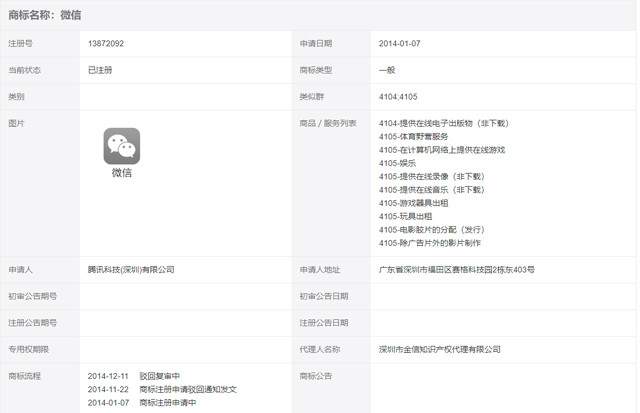
Task: Click the WeChat trademark logo image
Action: (122, 146)
